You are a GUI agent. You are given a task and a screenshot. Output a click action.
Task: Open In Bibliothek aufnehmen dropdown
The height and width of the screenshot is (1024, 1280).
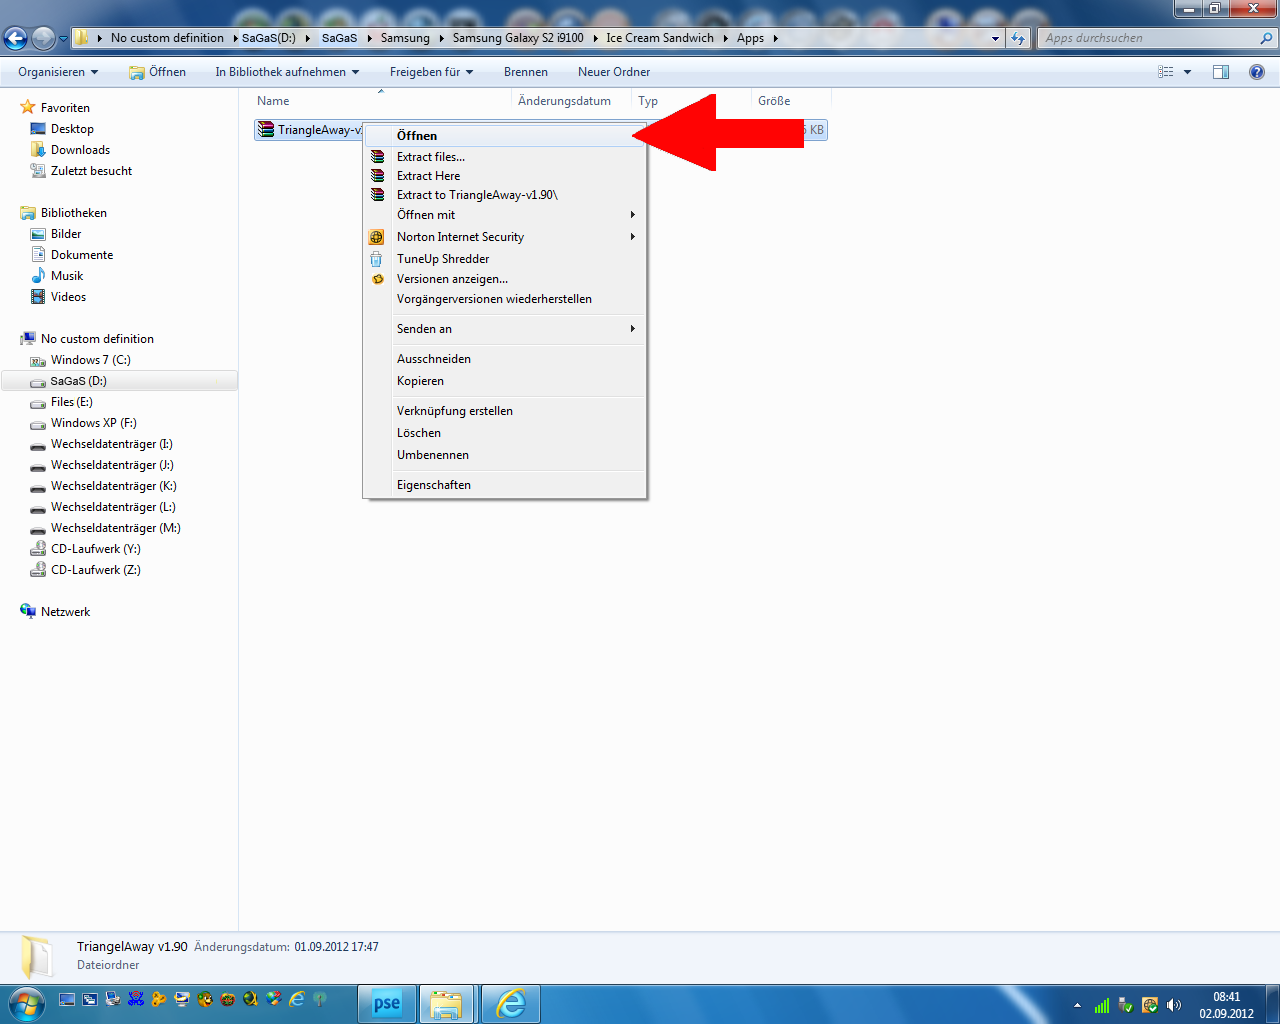(287, 72)
